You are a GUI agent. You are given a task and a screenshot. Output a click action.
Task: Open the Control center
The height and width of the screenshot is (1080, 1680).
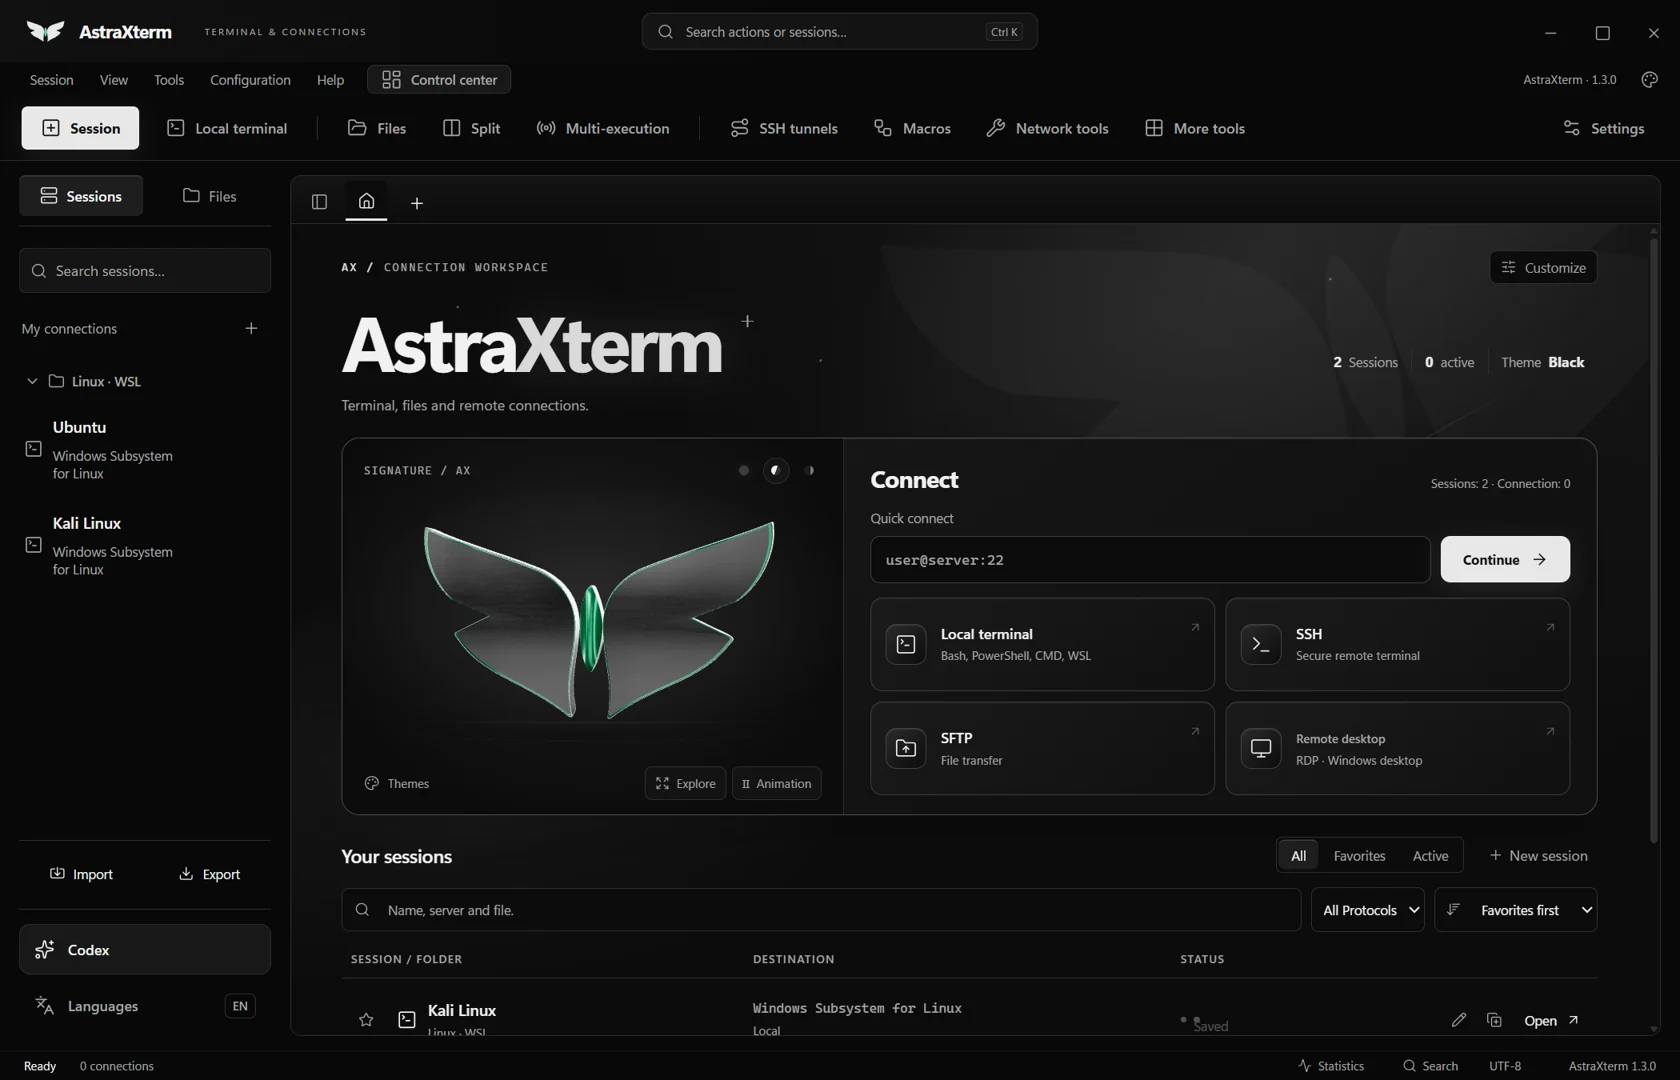coord(439,80)
